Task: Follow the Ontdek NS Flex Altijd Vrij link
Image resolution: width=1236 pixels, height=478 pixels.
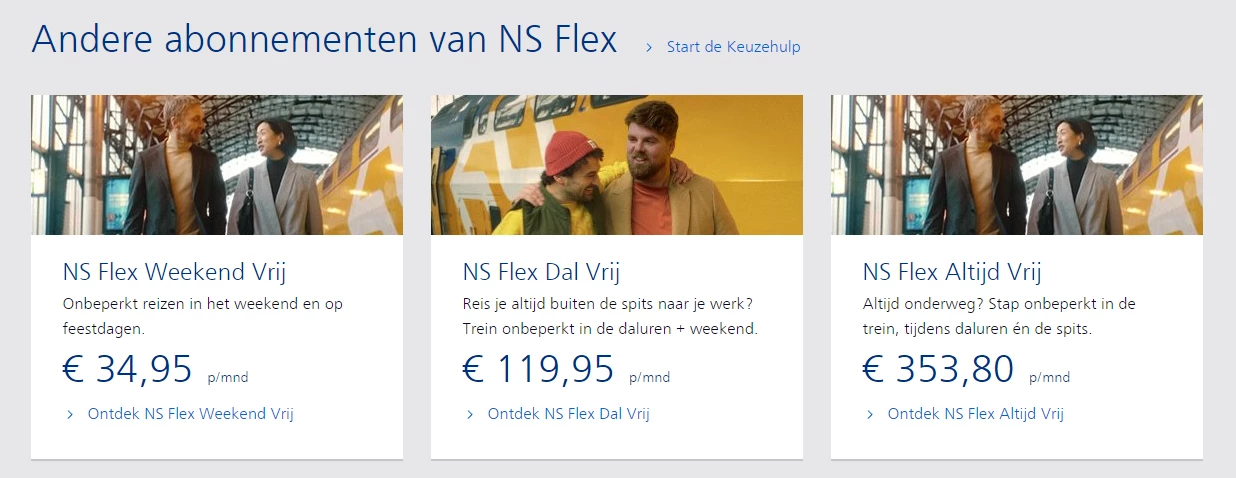Action: [x=975, y=414]
